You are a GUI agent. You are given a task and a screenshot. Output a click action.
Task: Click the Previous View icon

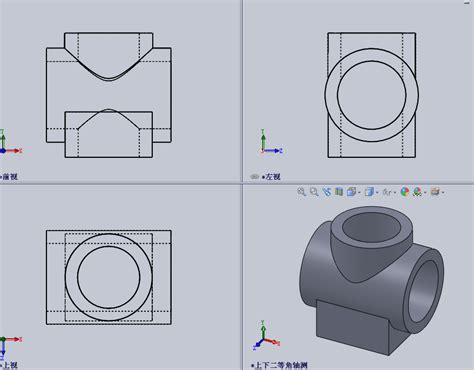point(327,192)
